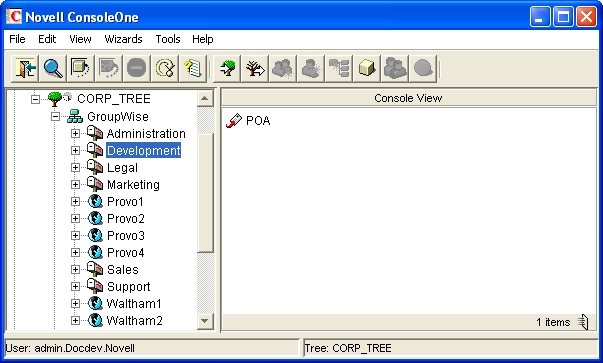
Task: Select the Development tree item
Action: pyautogui.click(x=143, y=150)
